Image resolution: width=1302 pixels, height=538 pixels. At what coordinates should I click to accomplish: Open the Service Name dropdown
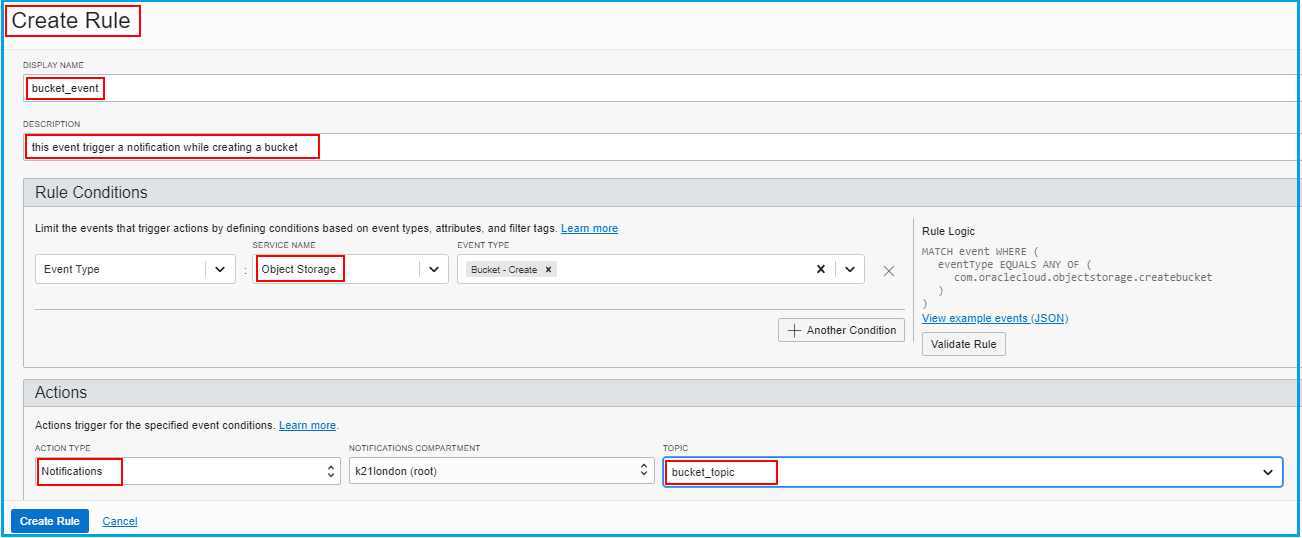pos(433,269)
